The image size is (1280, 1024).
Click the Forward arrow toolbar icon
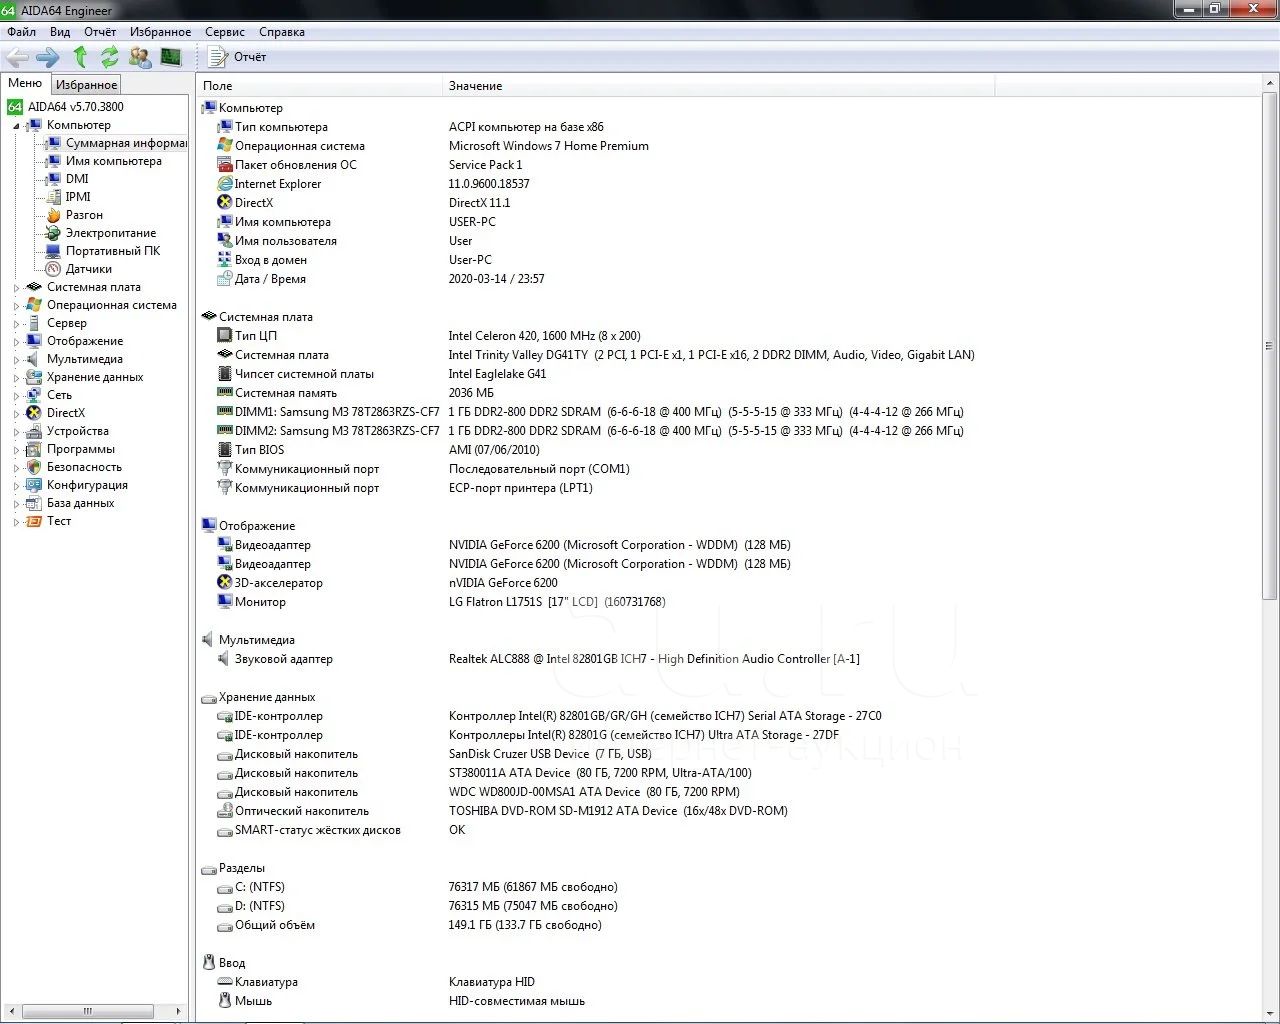coord(48,57)
